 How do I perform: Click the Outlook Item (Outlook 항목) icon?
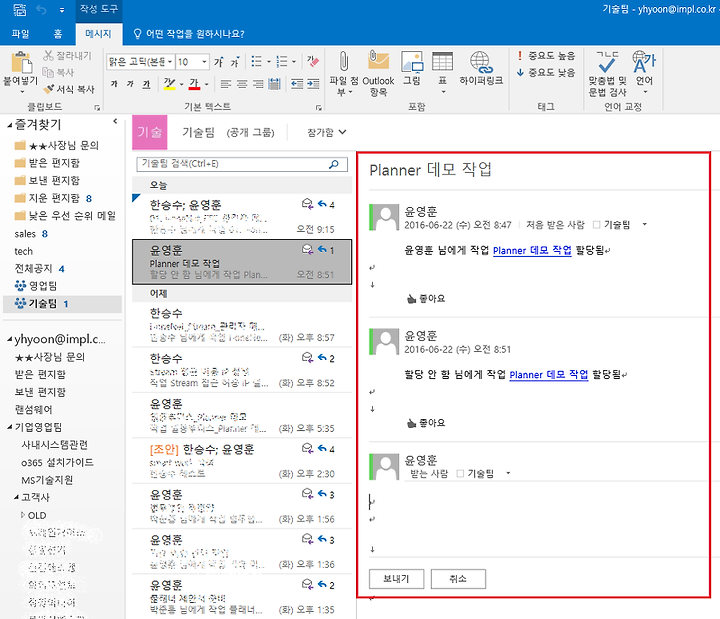(378, 73)
